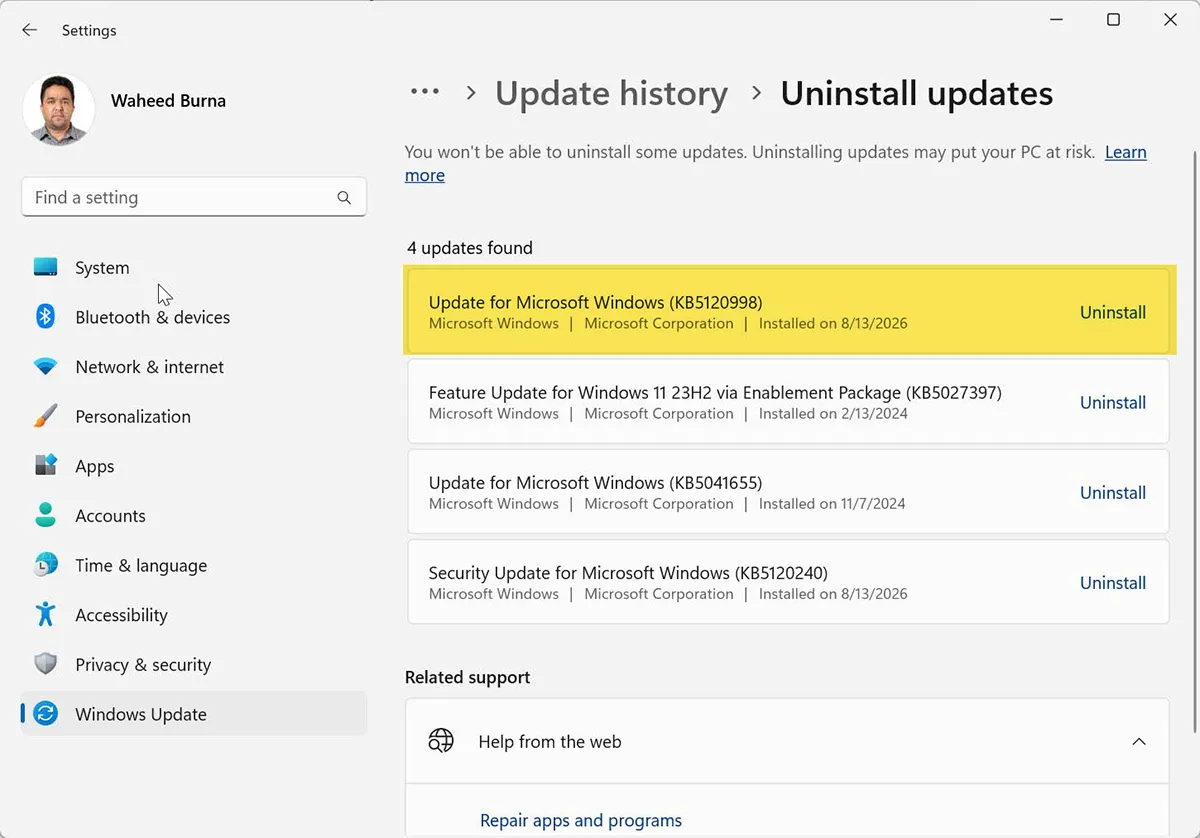This screenshot has width=1200, height=838.
Task: Collapse the Help from the web section
Action: coord(1138,741)
